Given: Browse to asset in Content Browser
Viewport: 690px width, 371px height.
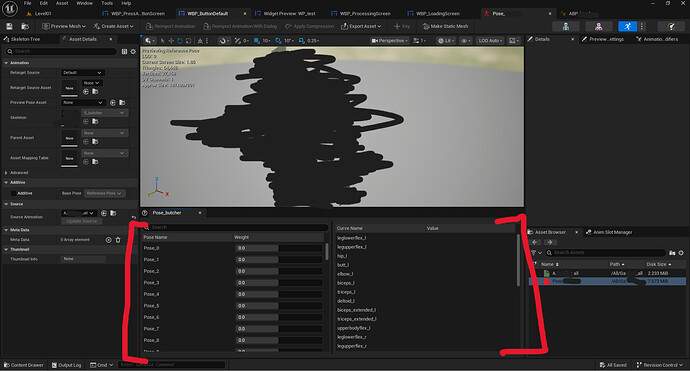Looking at the screenshot, I should click(25, 26).
